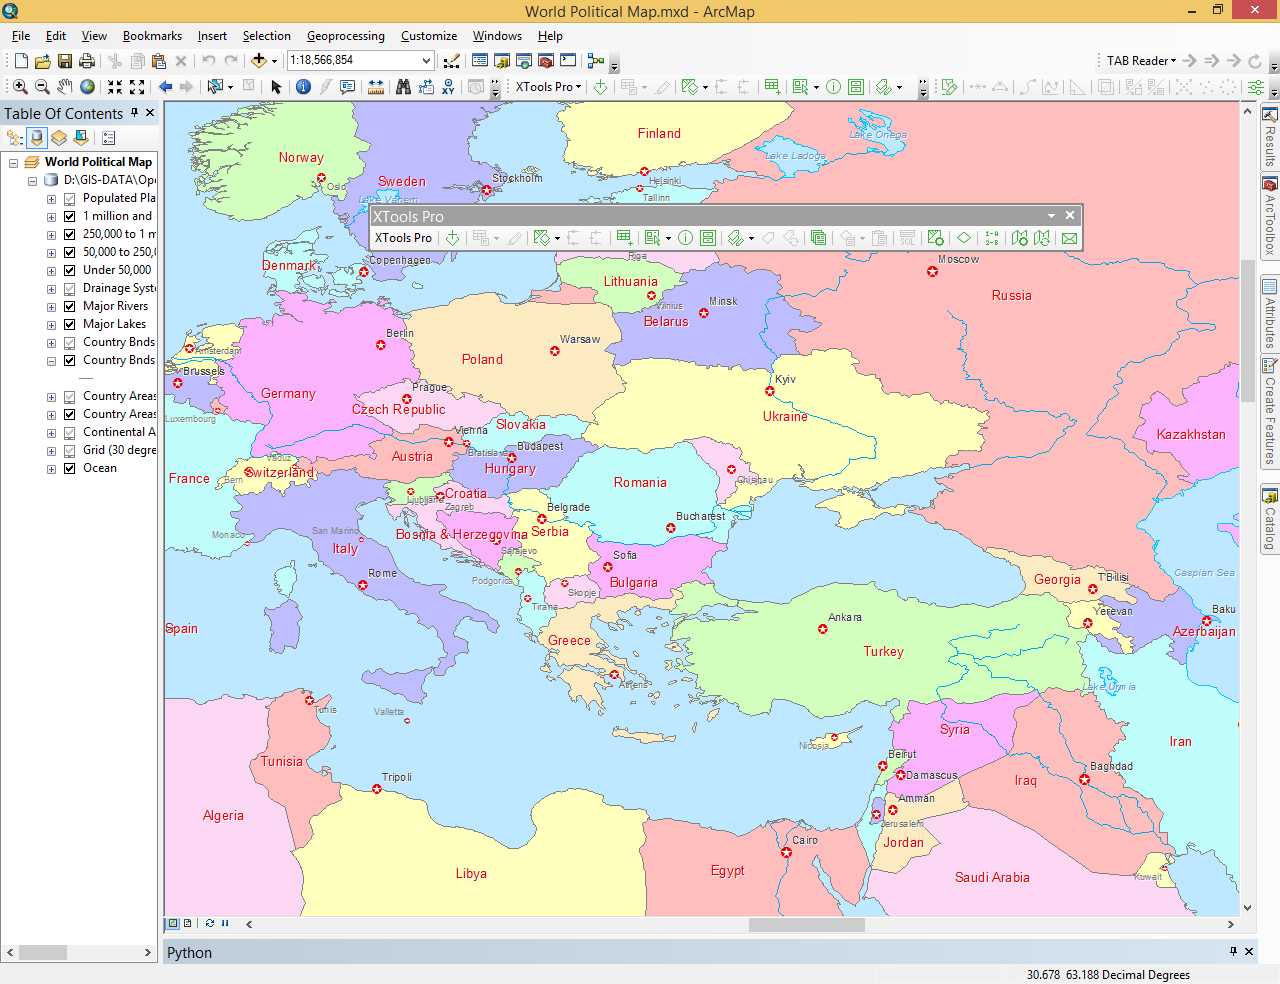Open the Find binoculars tool
The height and width of the screenshot is (984, 1280).
click(403, 87)
